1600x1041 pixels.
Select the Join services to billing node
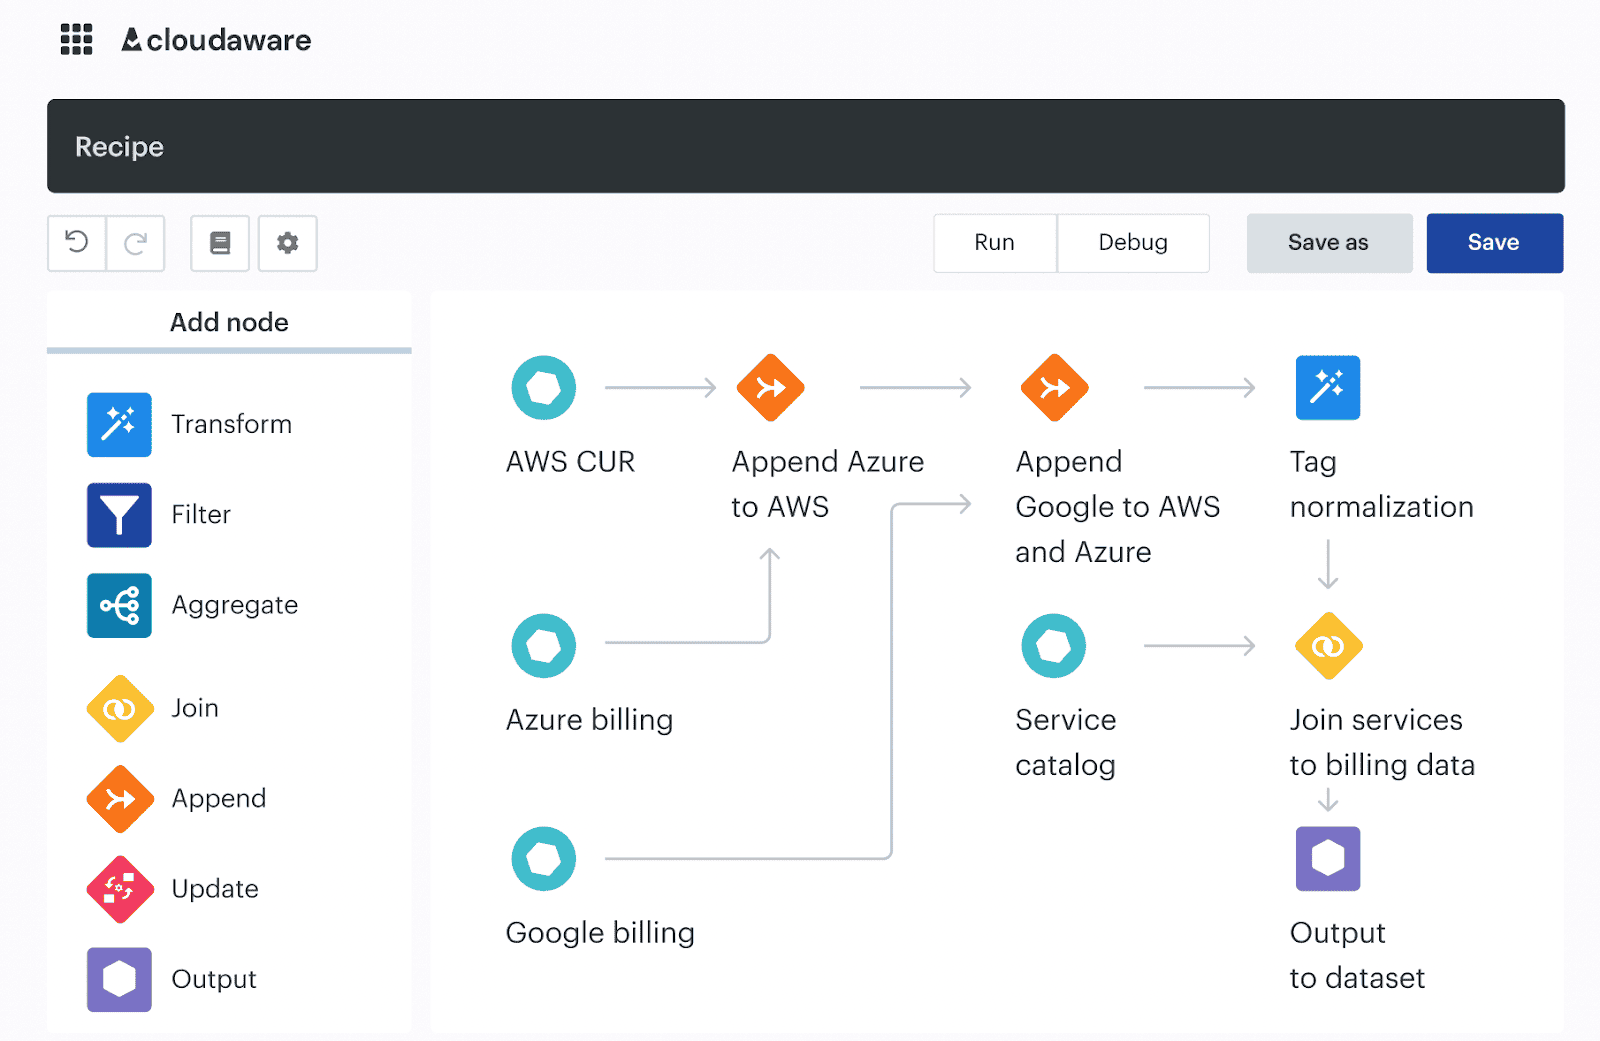pos(1329,646)
